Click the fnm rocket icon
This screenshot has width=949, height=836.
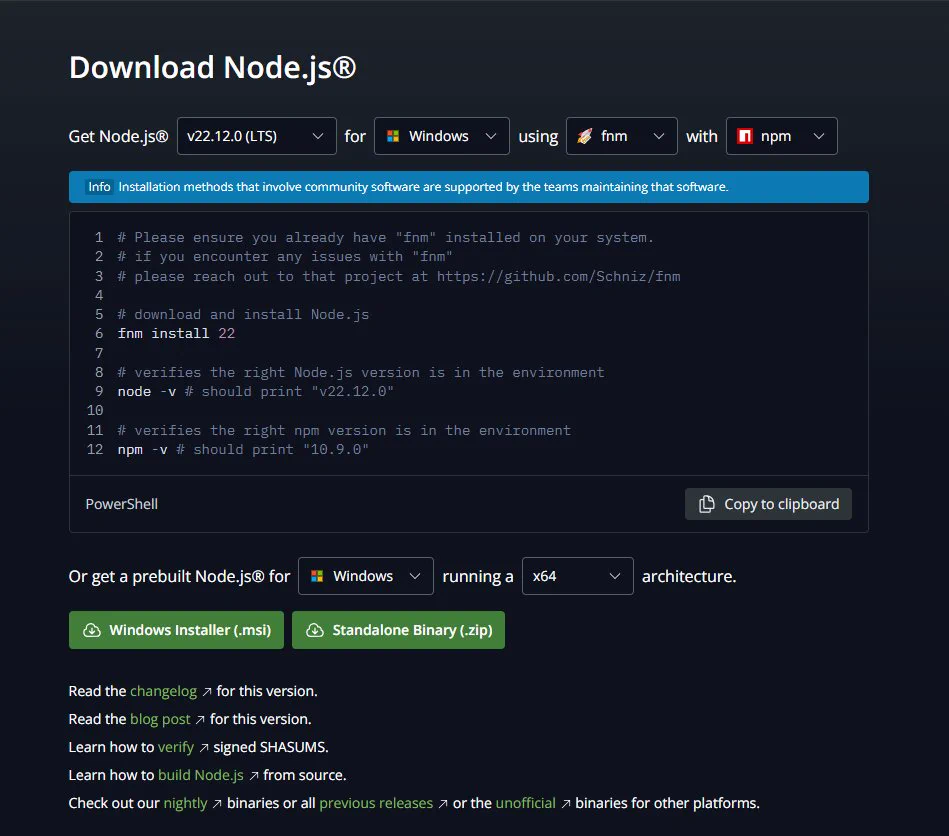pos(585,136)
